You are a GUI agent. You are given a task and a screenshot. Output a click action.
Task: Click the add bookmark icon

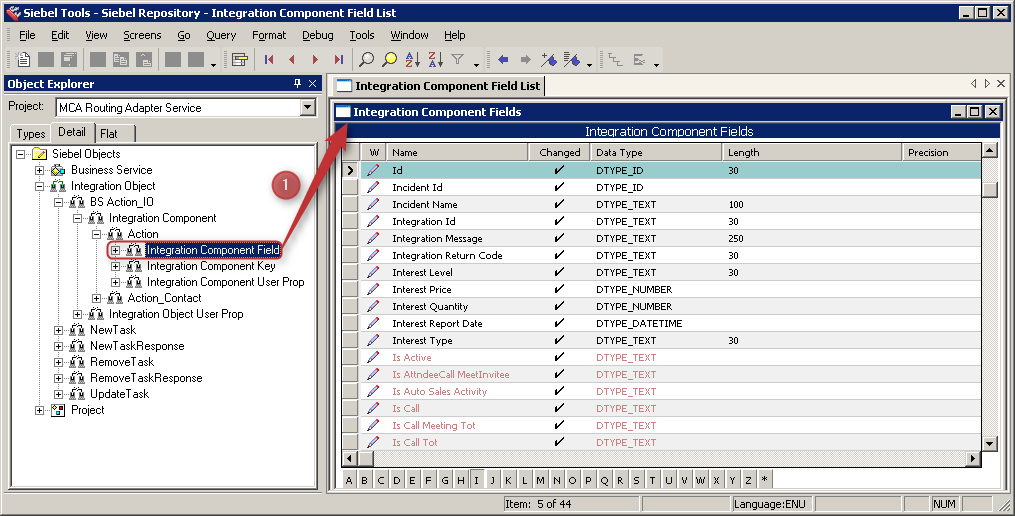tap(549, 60)
